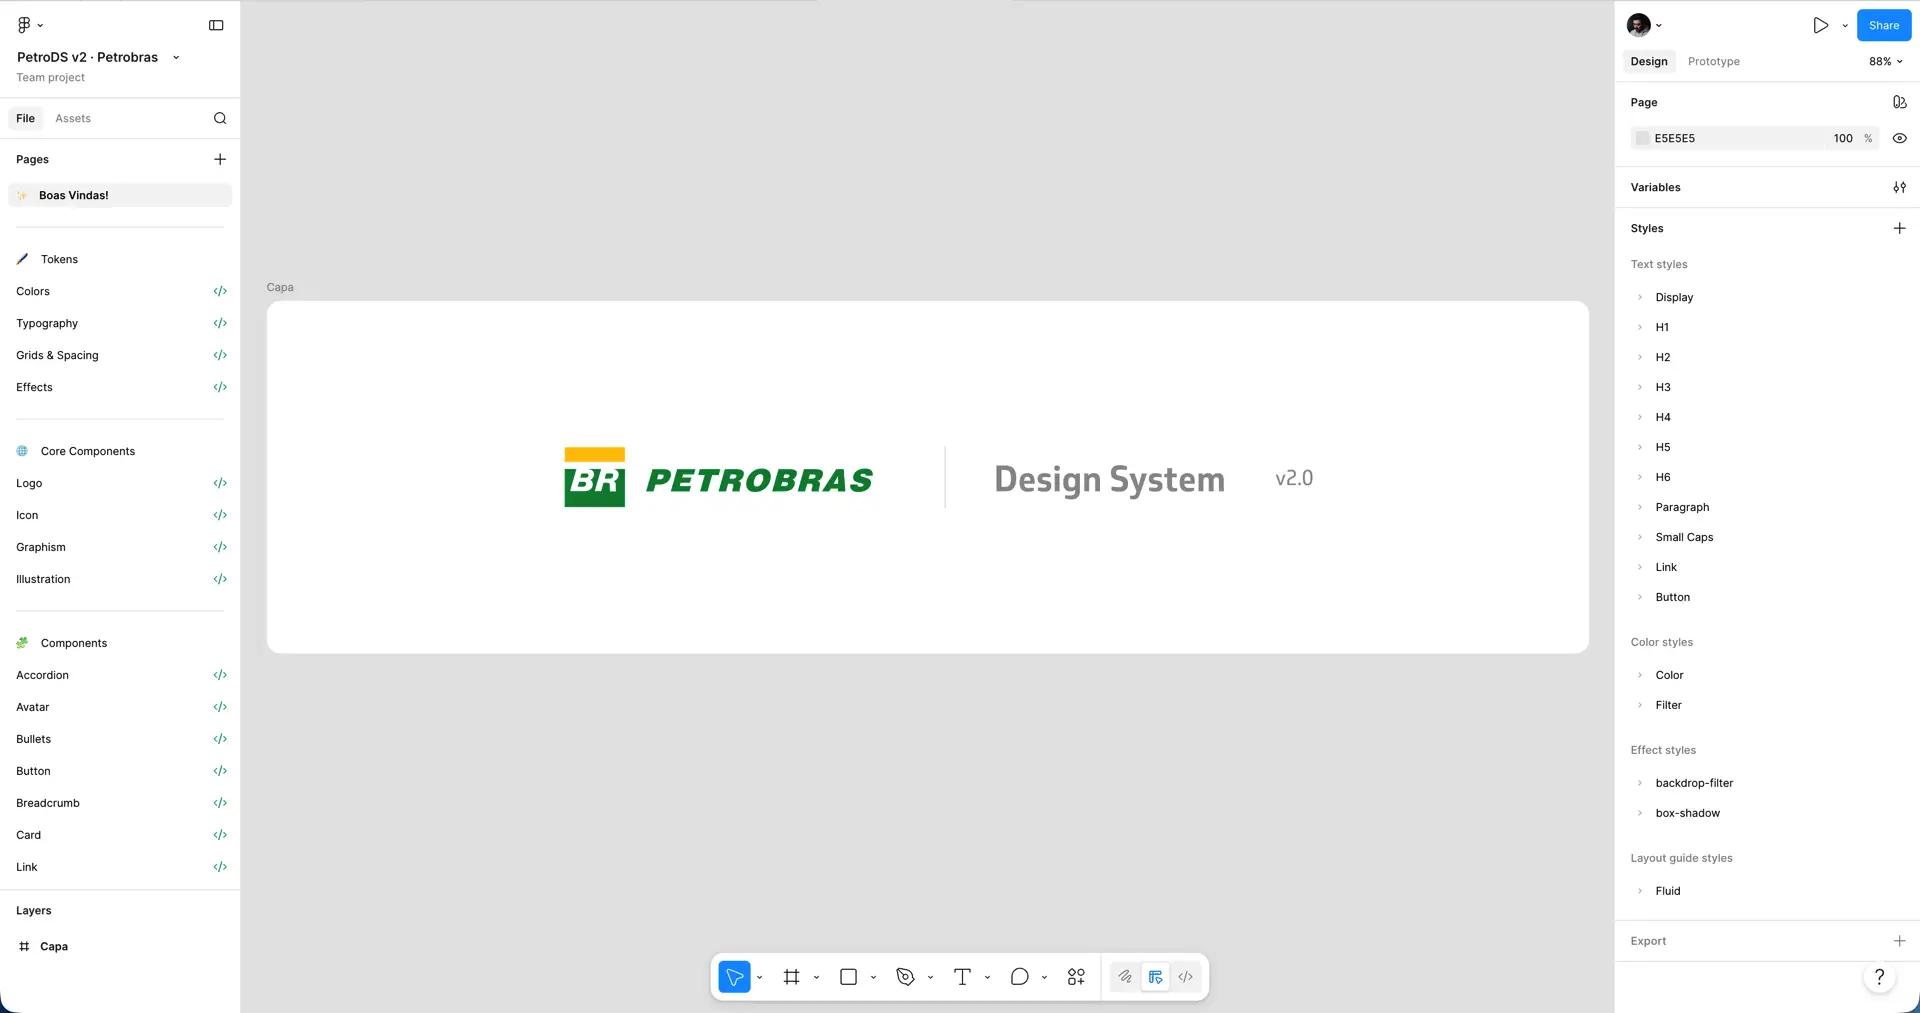Screen dimensions: 1920x1013
Task: Open code icon next to Logo page
Action: pos(220,483)
